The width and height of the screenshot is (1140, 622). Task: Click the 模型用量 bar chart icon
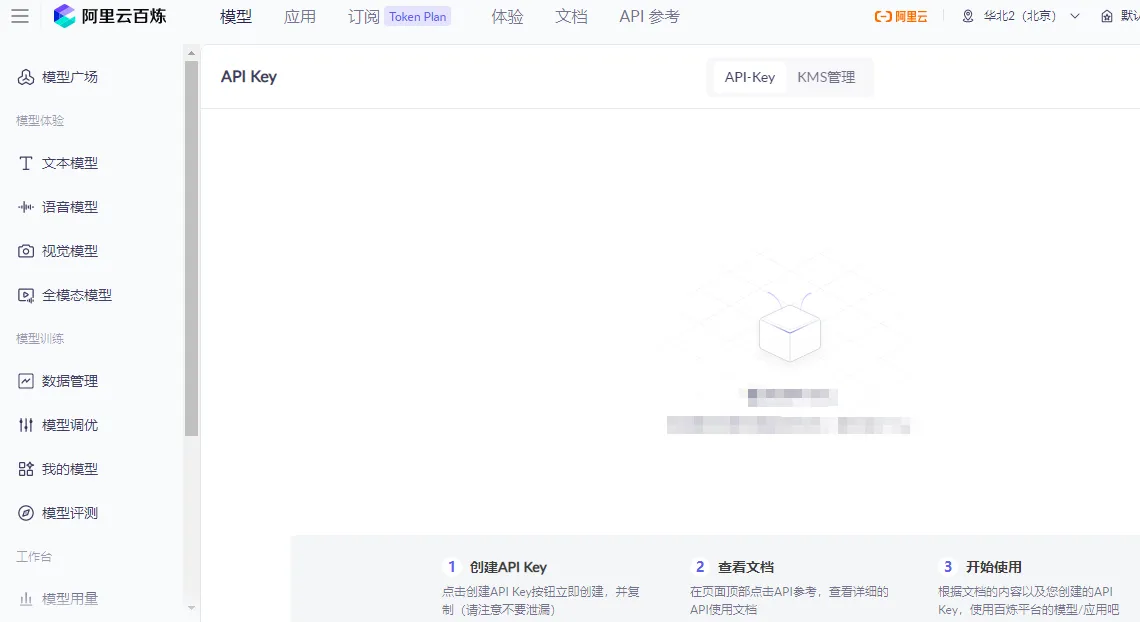tap(26, 599)
